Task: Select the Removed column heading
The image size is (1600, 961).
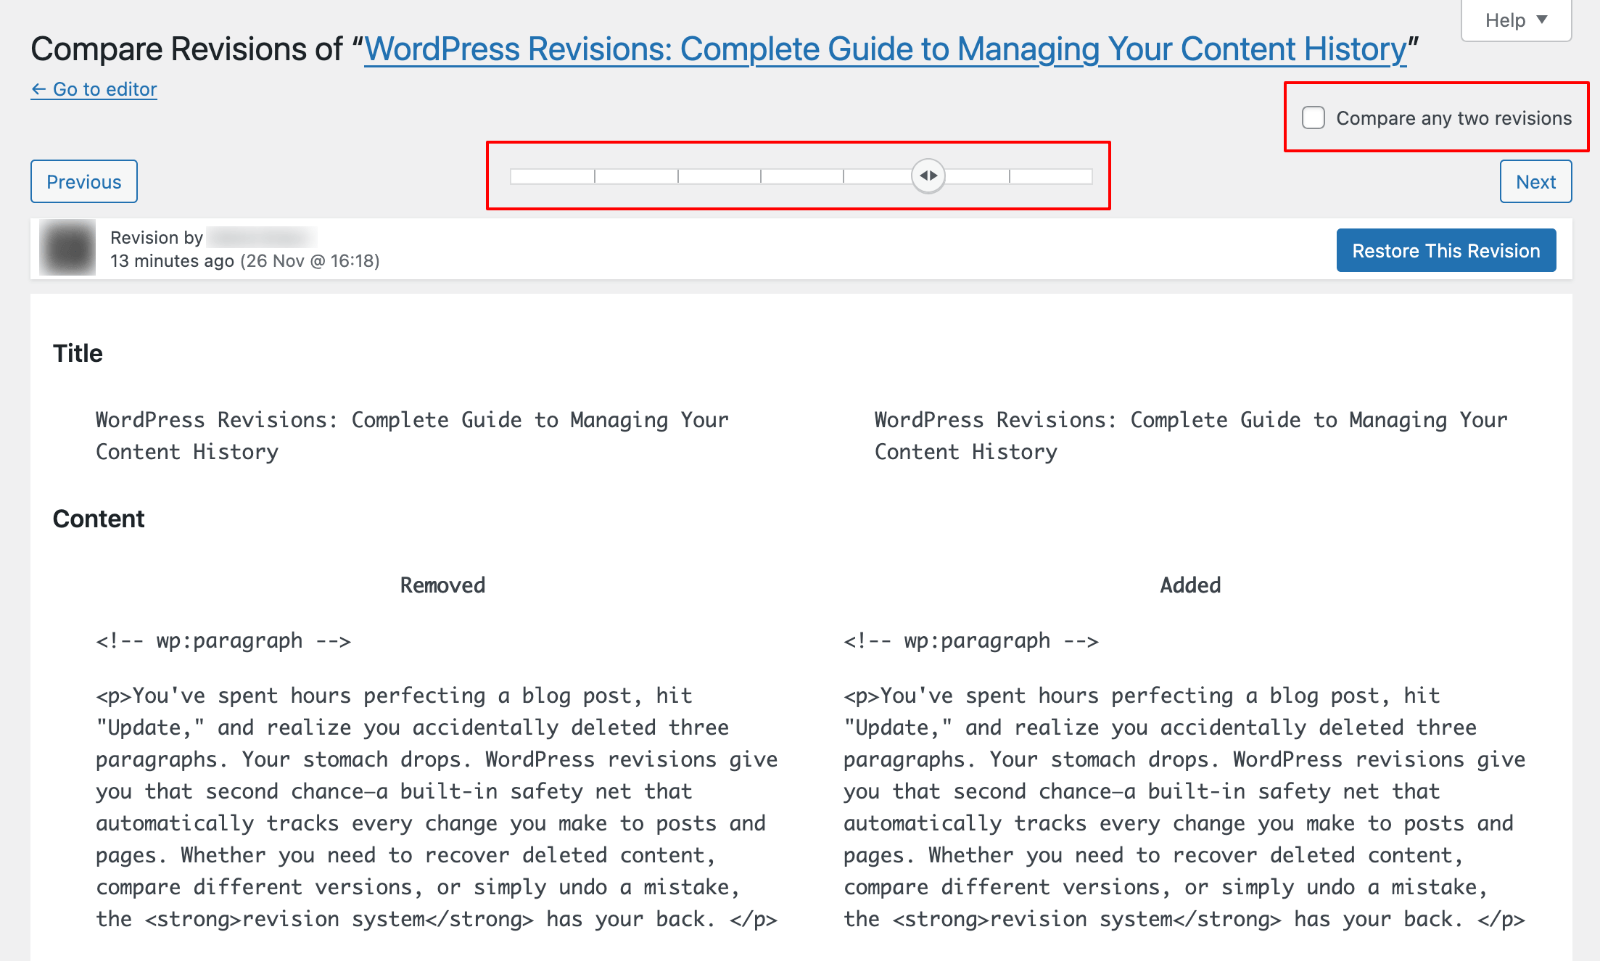Action: [442, 584]
